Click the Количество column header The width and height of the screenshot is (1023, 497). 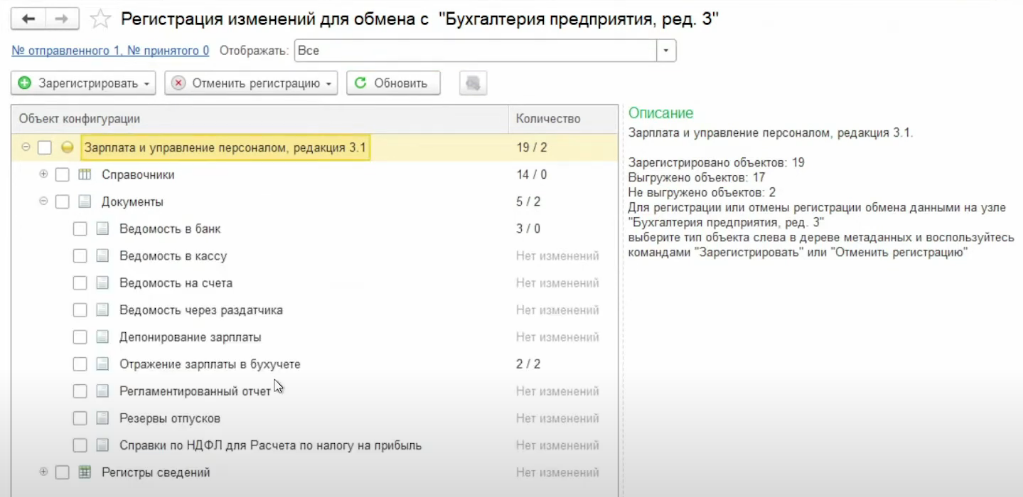tap(563, 119)
